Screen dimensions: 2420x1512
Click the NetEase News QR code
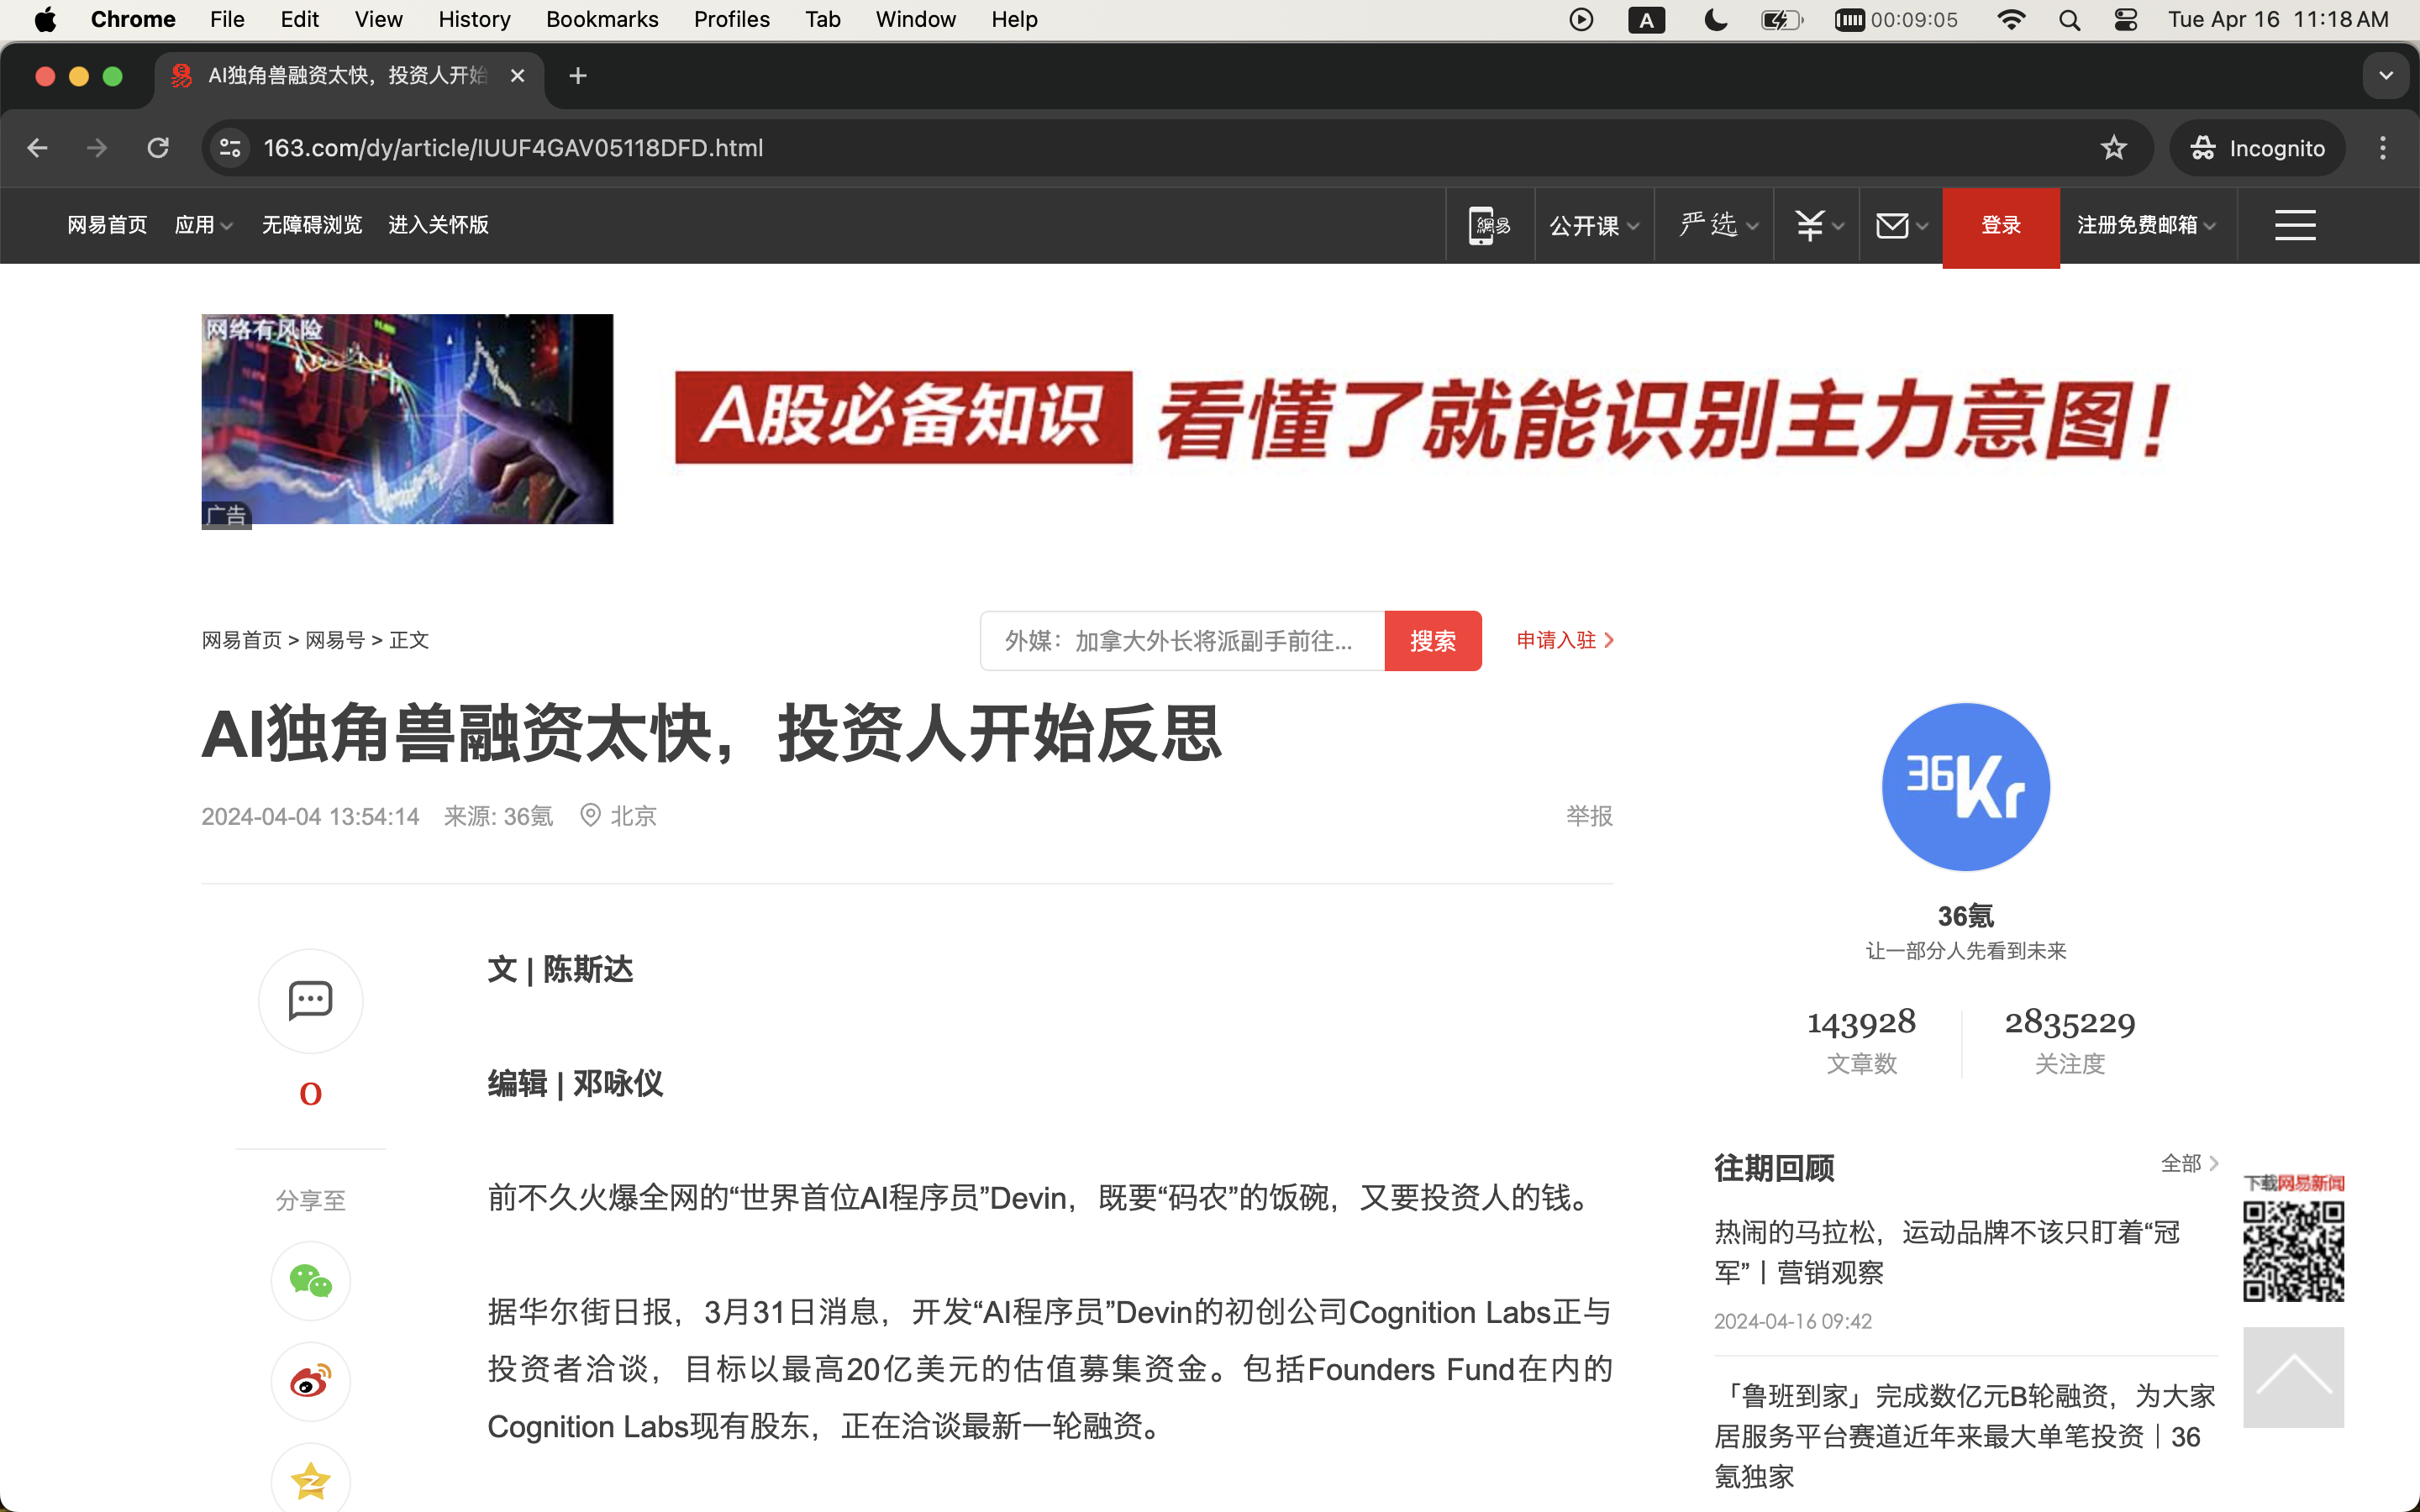click(x=2293, y=1251)
